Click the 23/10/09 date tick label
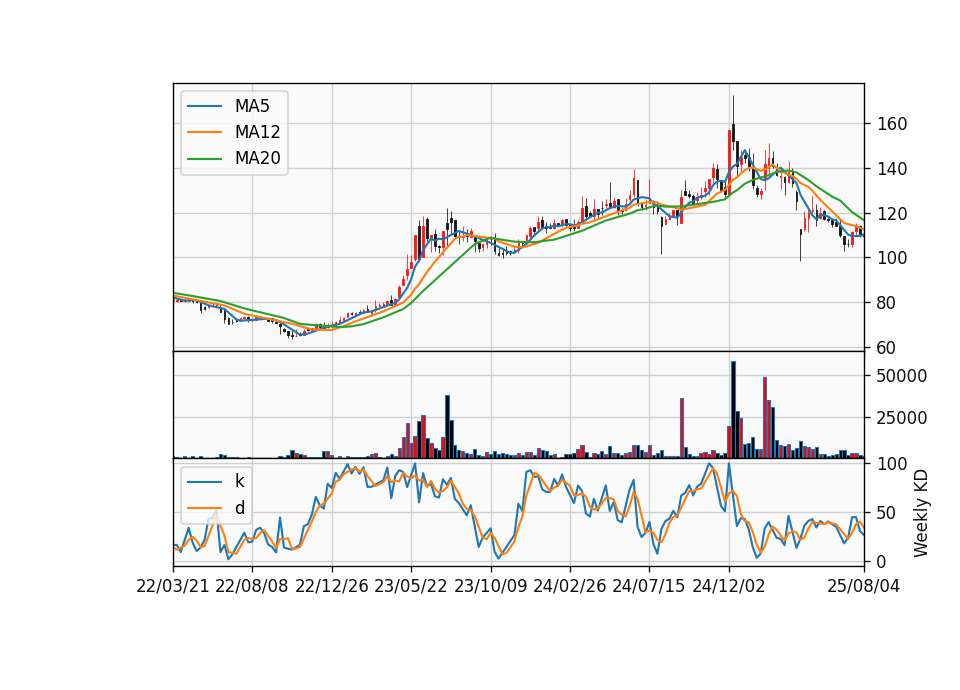 pyautogui.click(x=490, y=586)
